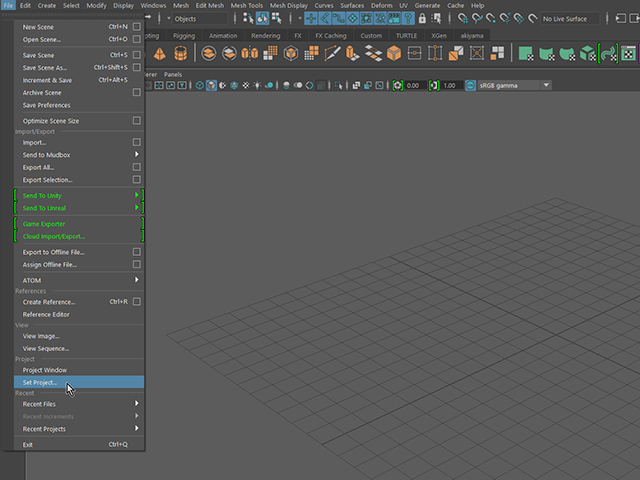Image resolution: width=640 pixels, height=480 pixels.
Task: Click the use all lights bulb icon
Action: coord(257,85)
